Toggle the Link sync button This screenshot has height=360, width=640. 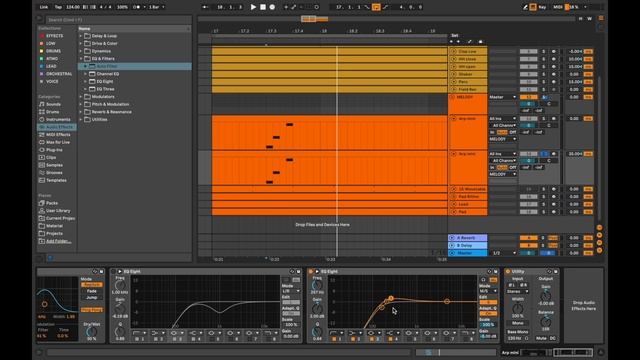(x=44, y=7)
